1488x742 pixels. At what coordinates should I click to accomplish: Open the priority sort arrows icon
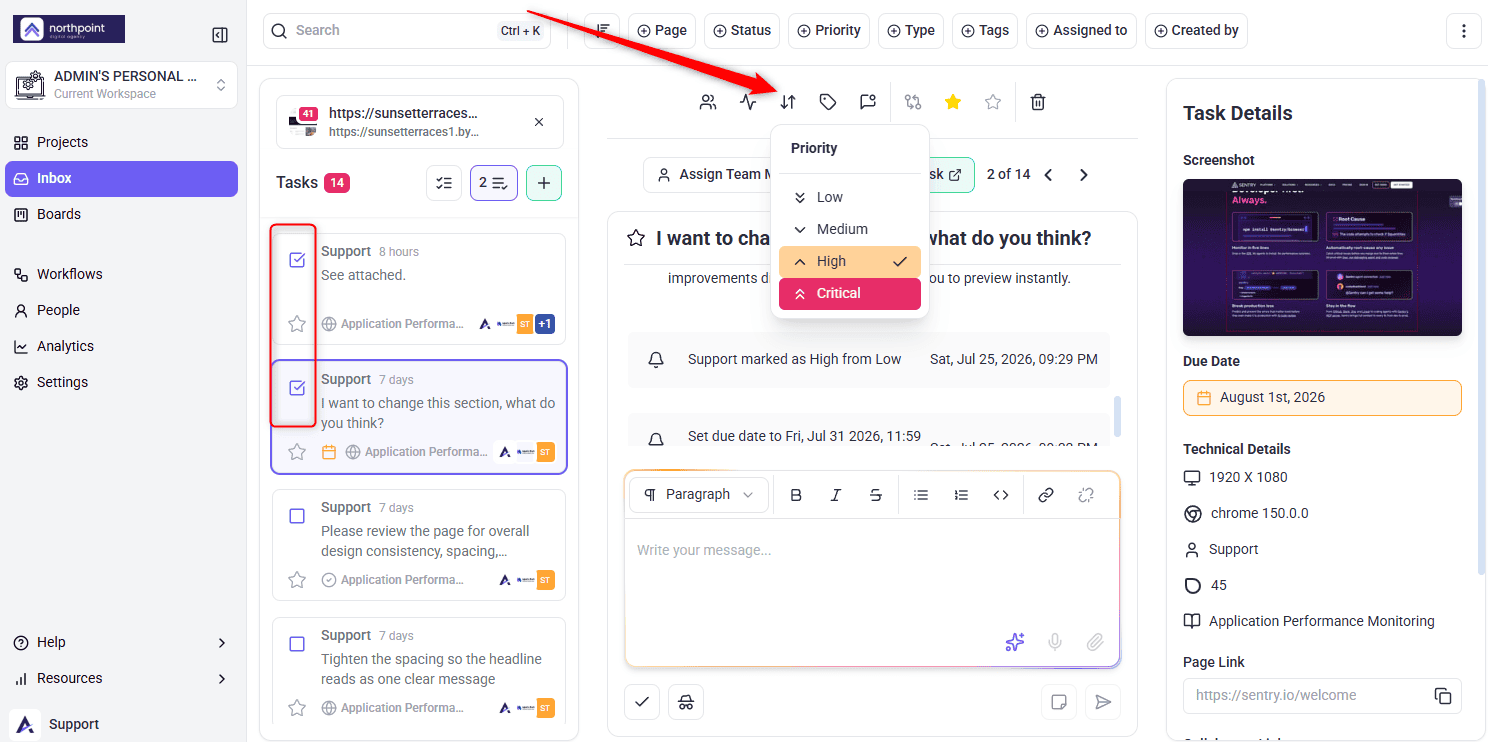pyautogui.click(x=788, y=101)
